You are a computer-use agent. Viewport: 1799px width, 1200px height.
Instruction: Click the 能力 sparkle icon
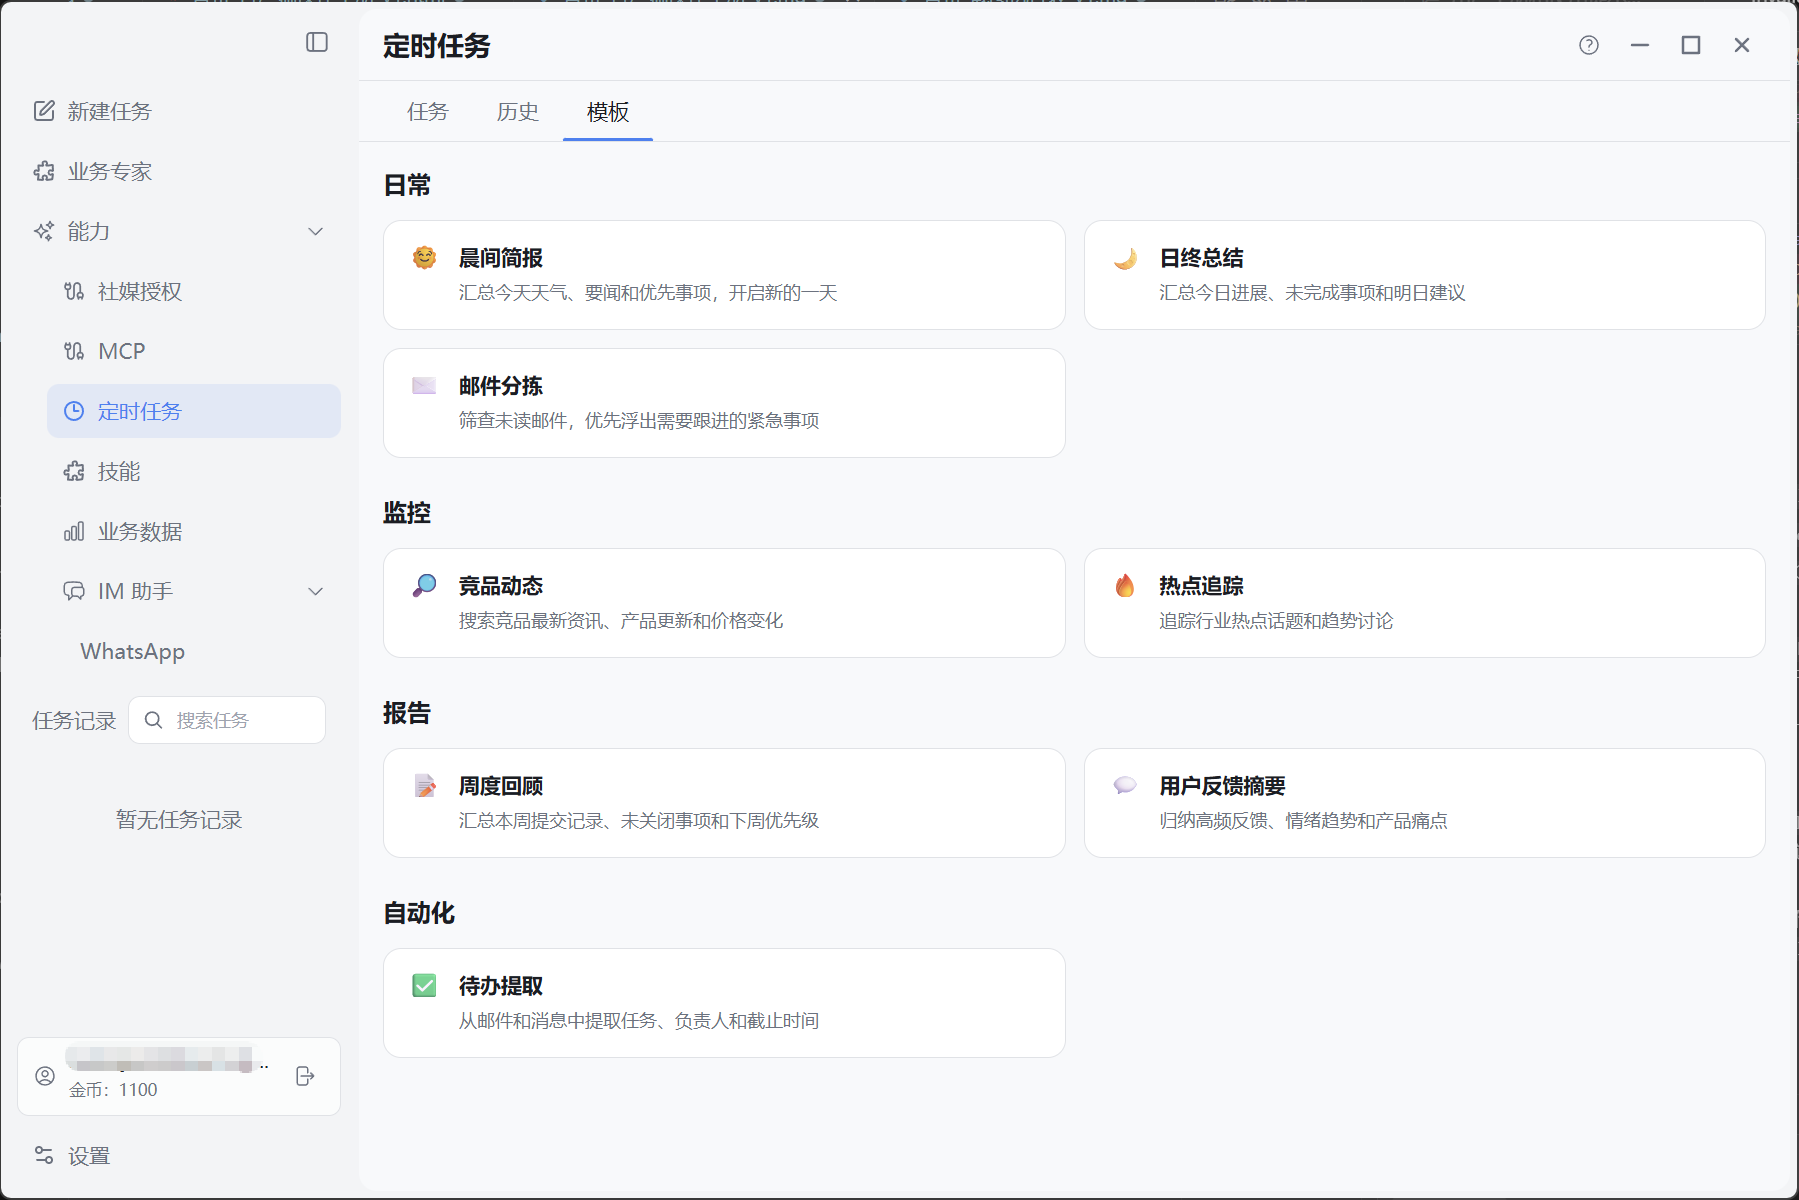(44, 231)
